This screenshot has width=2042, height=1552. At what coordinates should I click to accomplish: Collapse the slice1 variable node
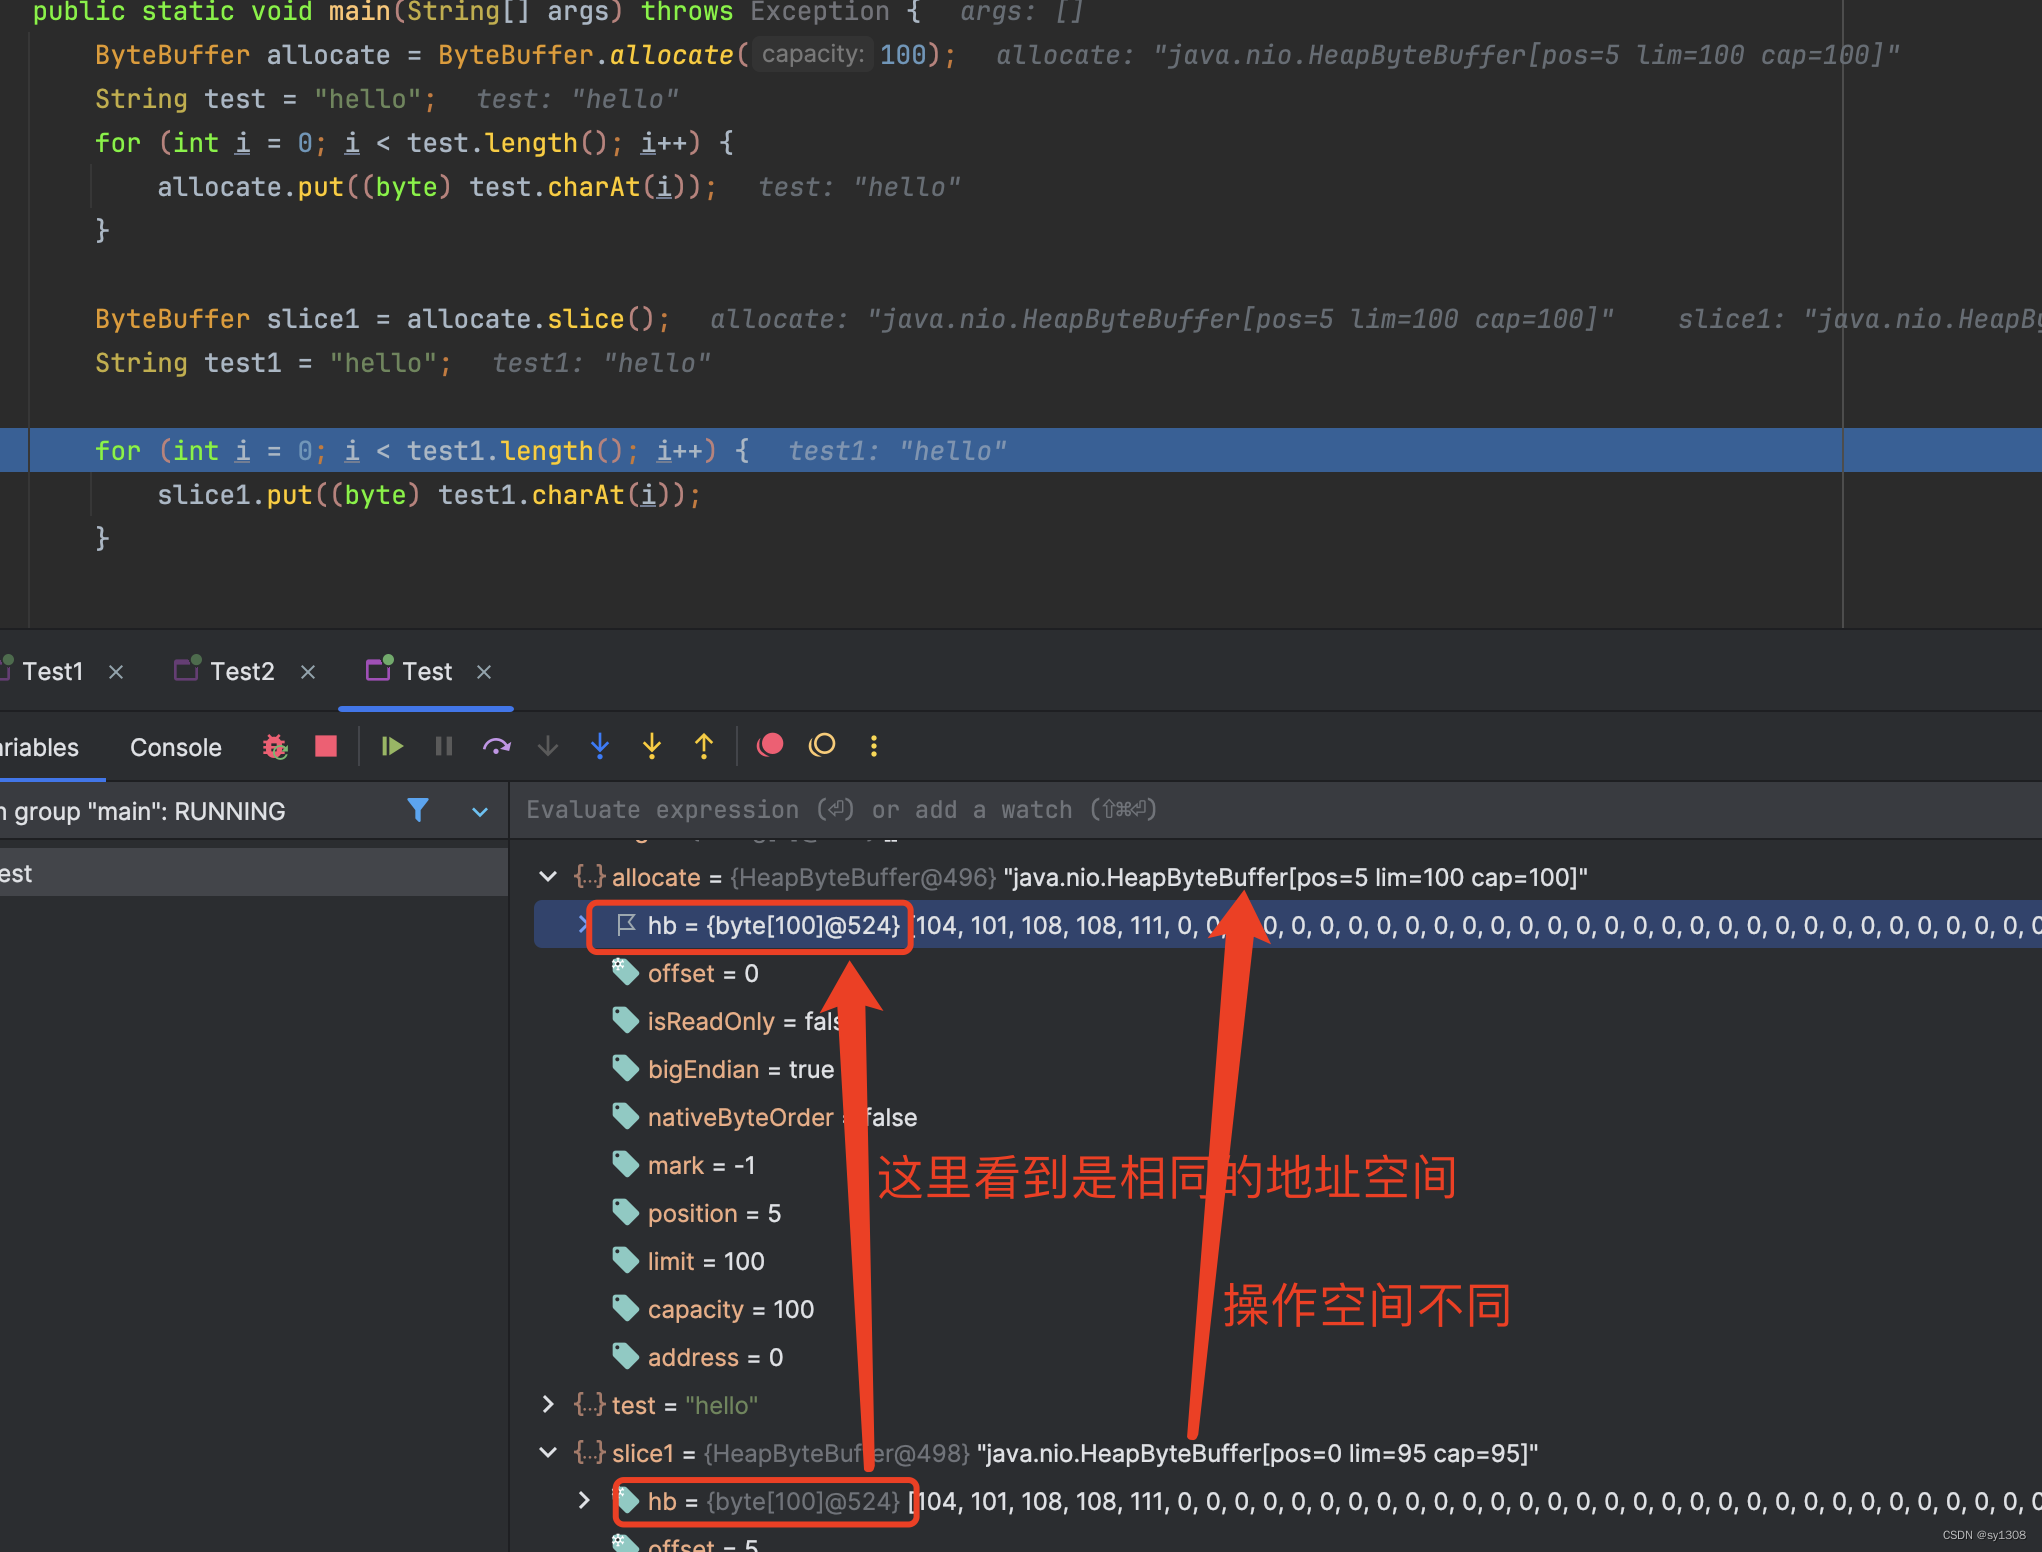pos(548,1452)
